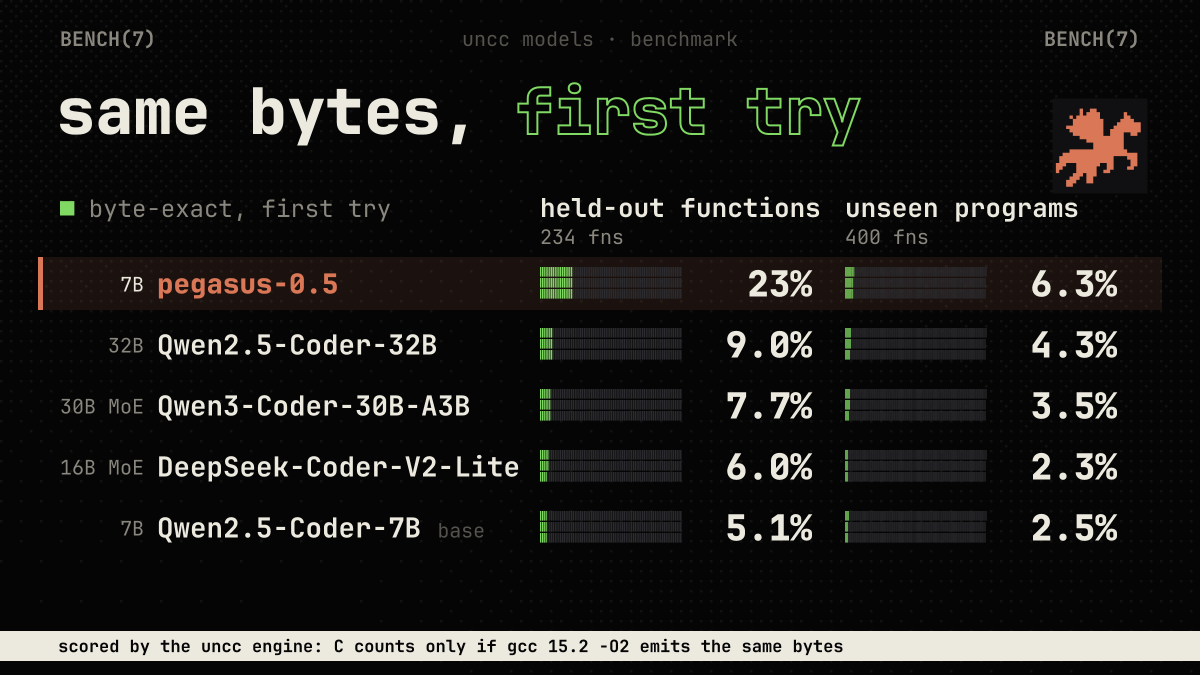The height and width of the screenshot is (675, 1200).
Task: Click the orange pegasus pixel-art logo
Action: (x=1100, y=146)
